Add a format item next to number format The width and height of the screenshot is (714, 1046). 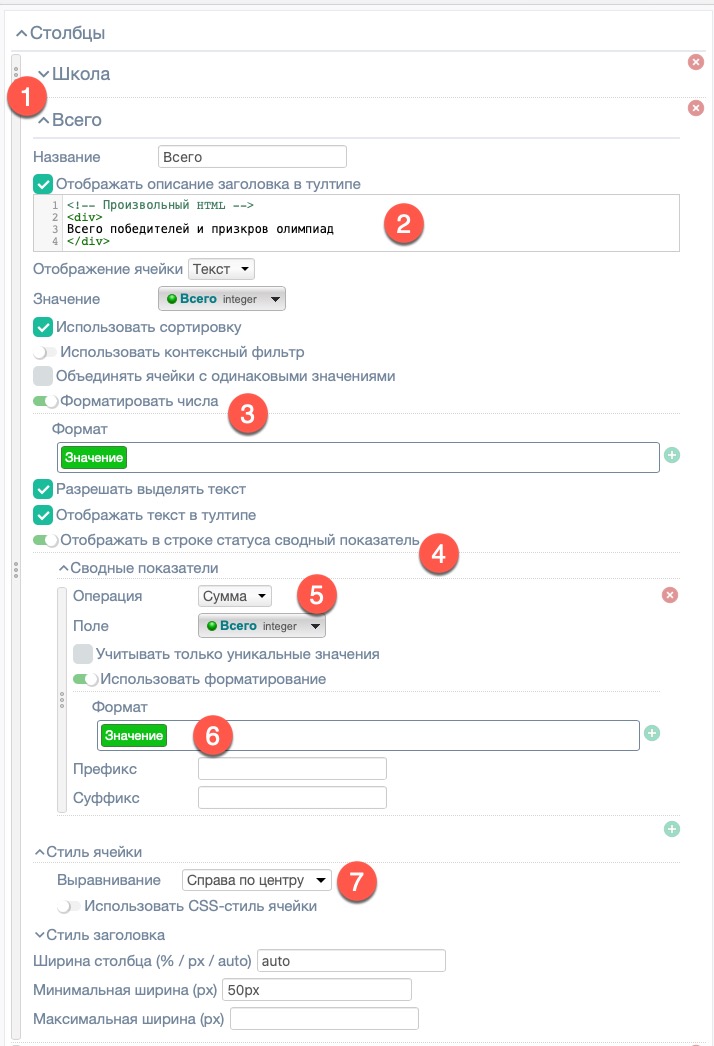click(672, 456)
